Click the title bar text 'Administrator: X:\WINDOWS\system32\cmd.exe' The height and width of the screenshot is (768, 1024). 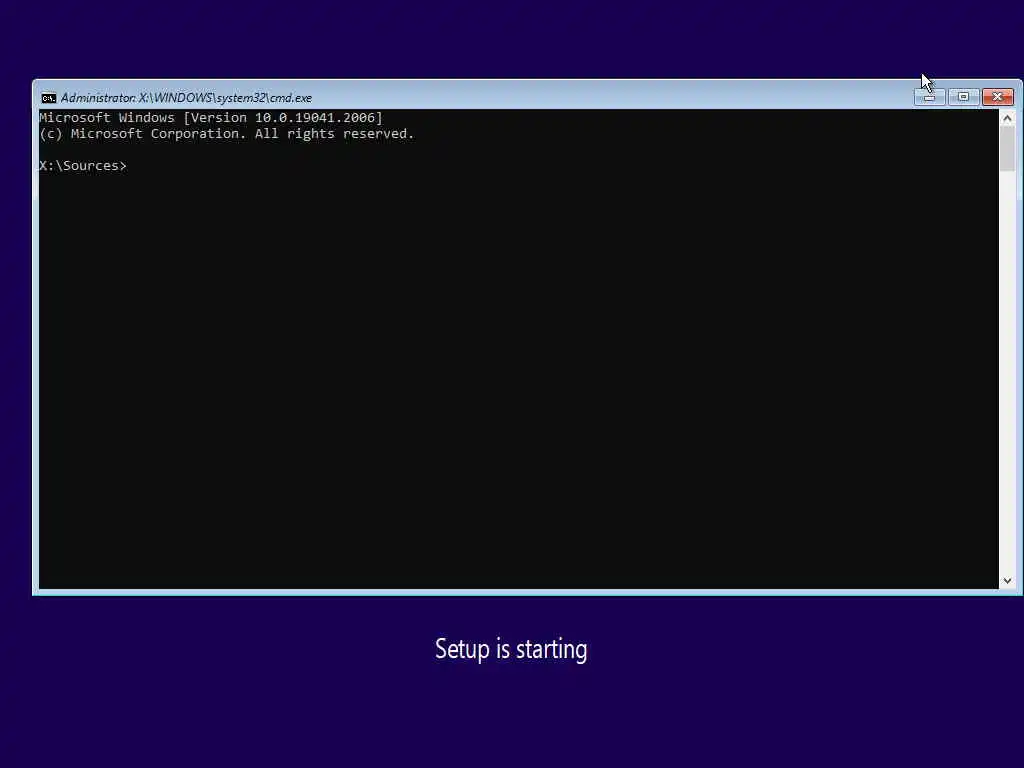[x=186, y=98]
